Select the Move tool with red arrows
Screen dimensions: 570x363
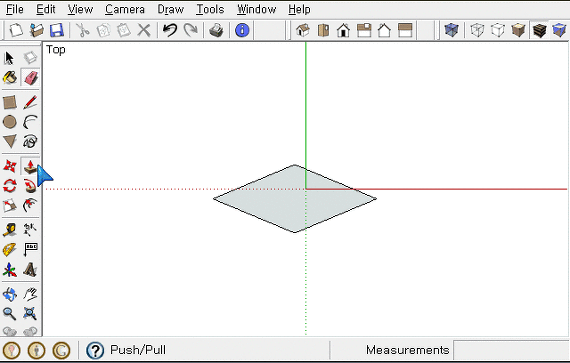coord(10,166)
